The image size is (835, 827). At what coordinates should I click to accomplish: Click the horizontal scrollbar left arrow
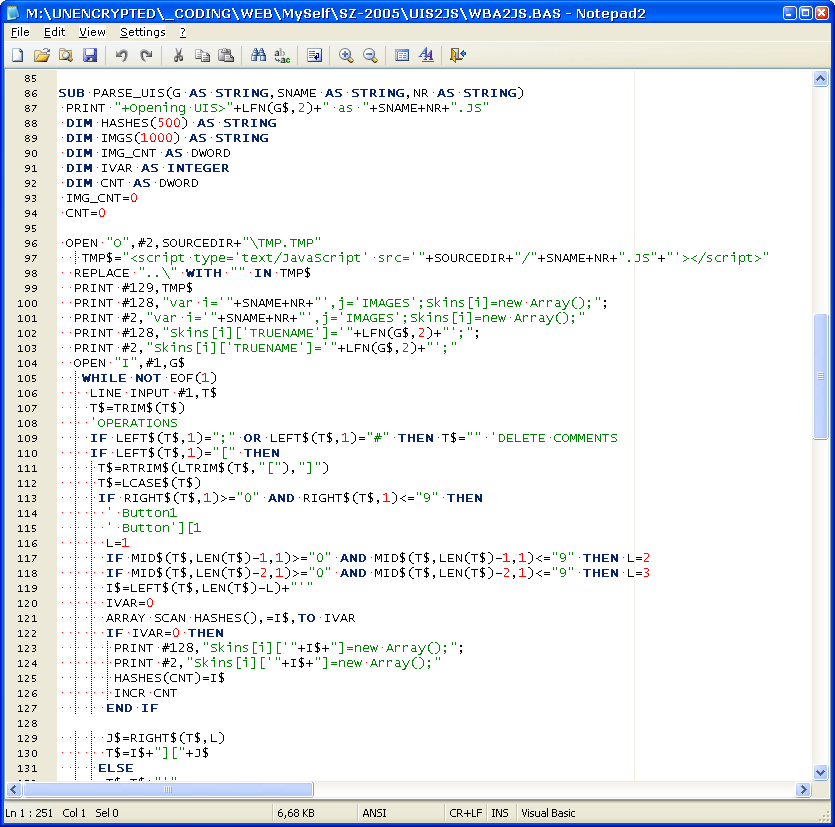coord(14,789)
